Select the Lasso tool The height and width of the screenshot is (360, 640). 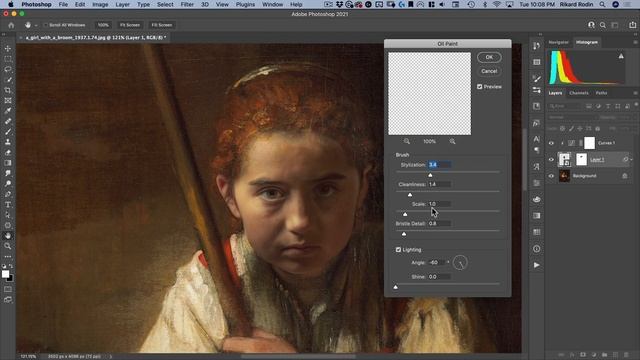point(8,69)
